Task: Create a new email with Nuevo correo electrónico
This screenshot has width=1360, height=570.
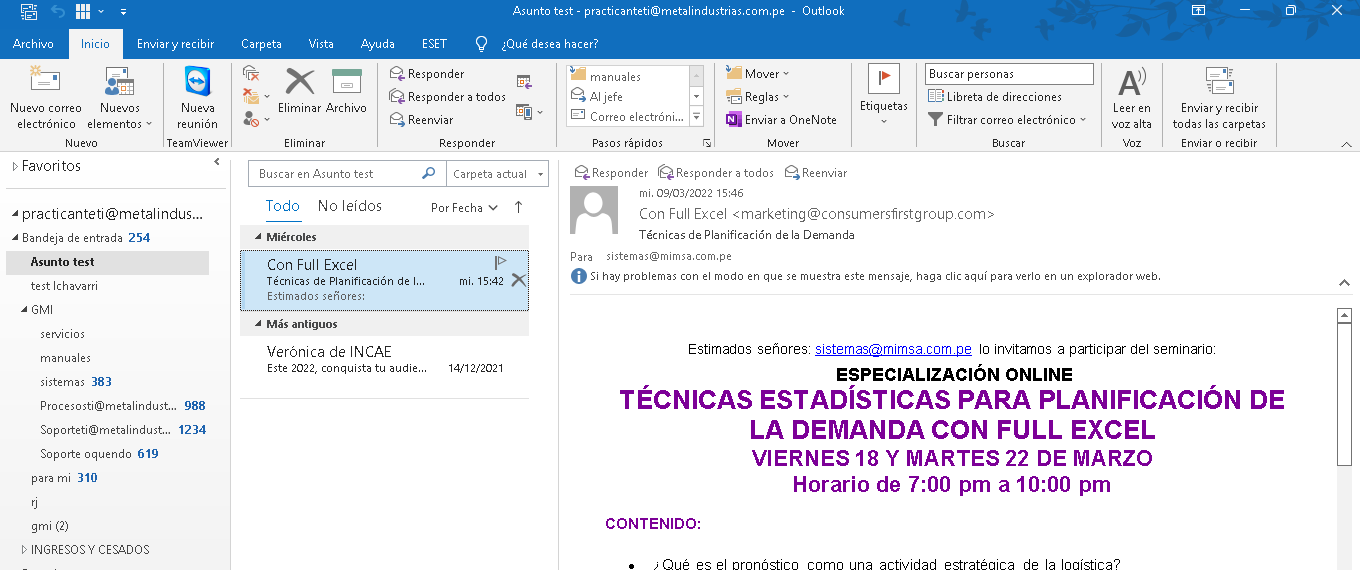Action: tap(46, 98)
